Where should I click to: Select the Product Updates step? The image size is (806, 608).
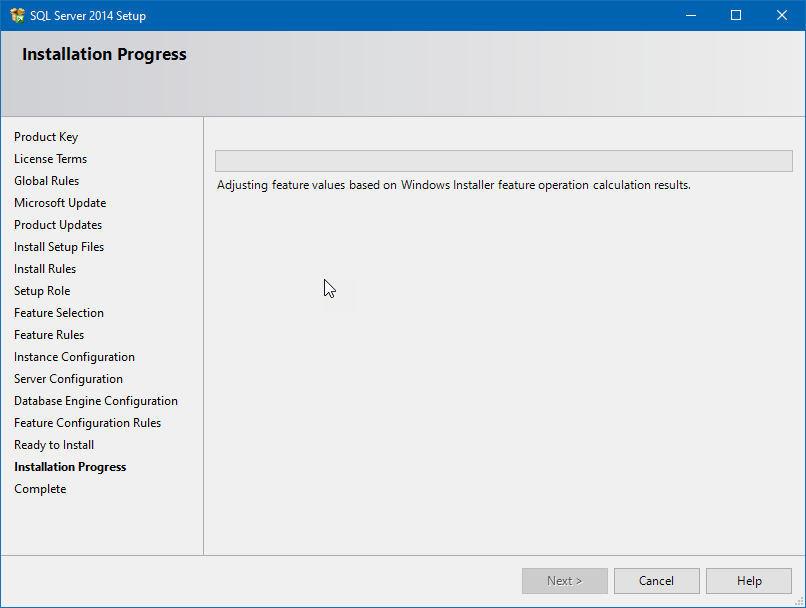pos(58,225)
